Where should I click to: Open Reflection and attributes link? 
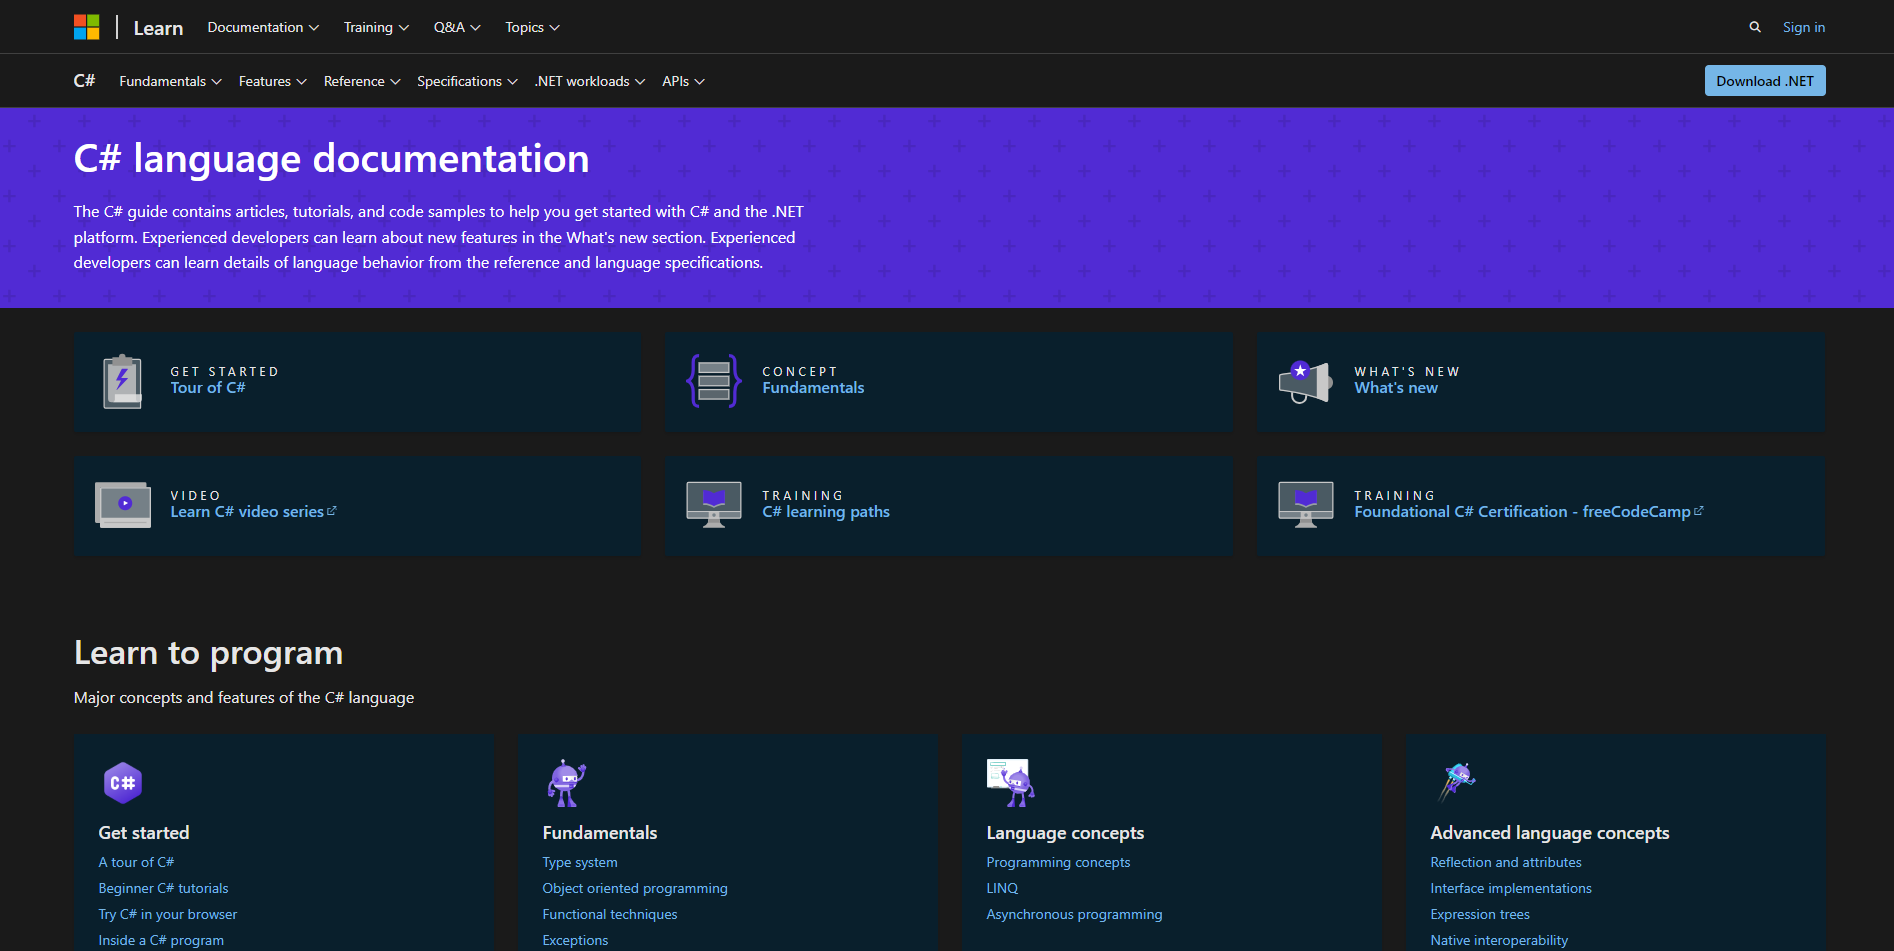point(1506,862)
